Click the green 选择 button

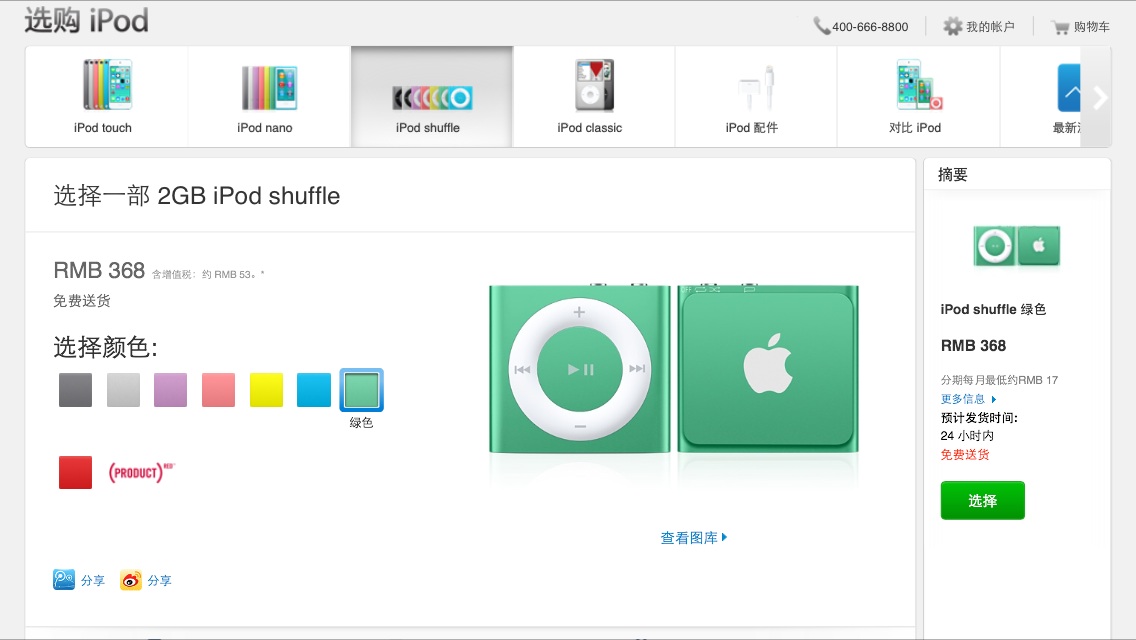coord(982,500)
